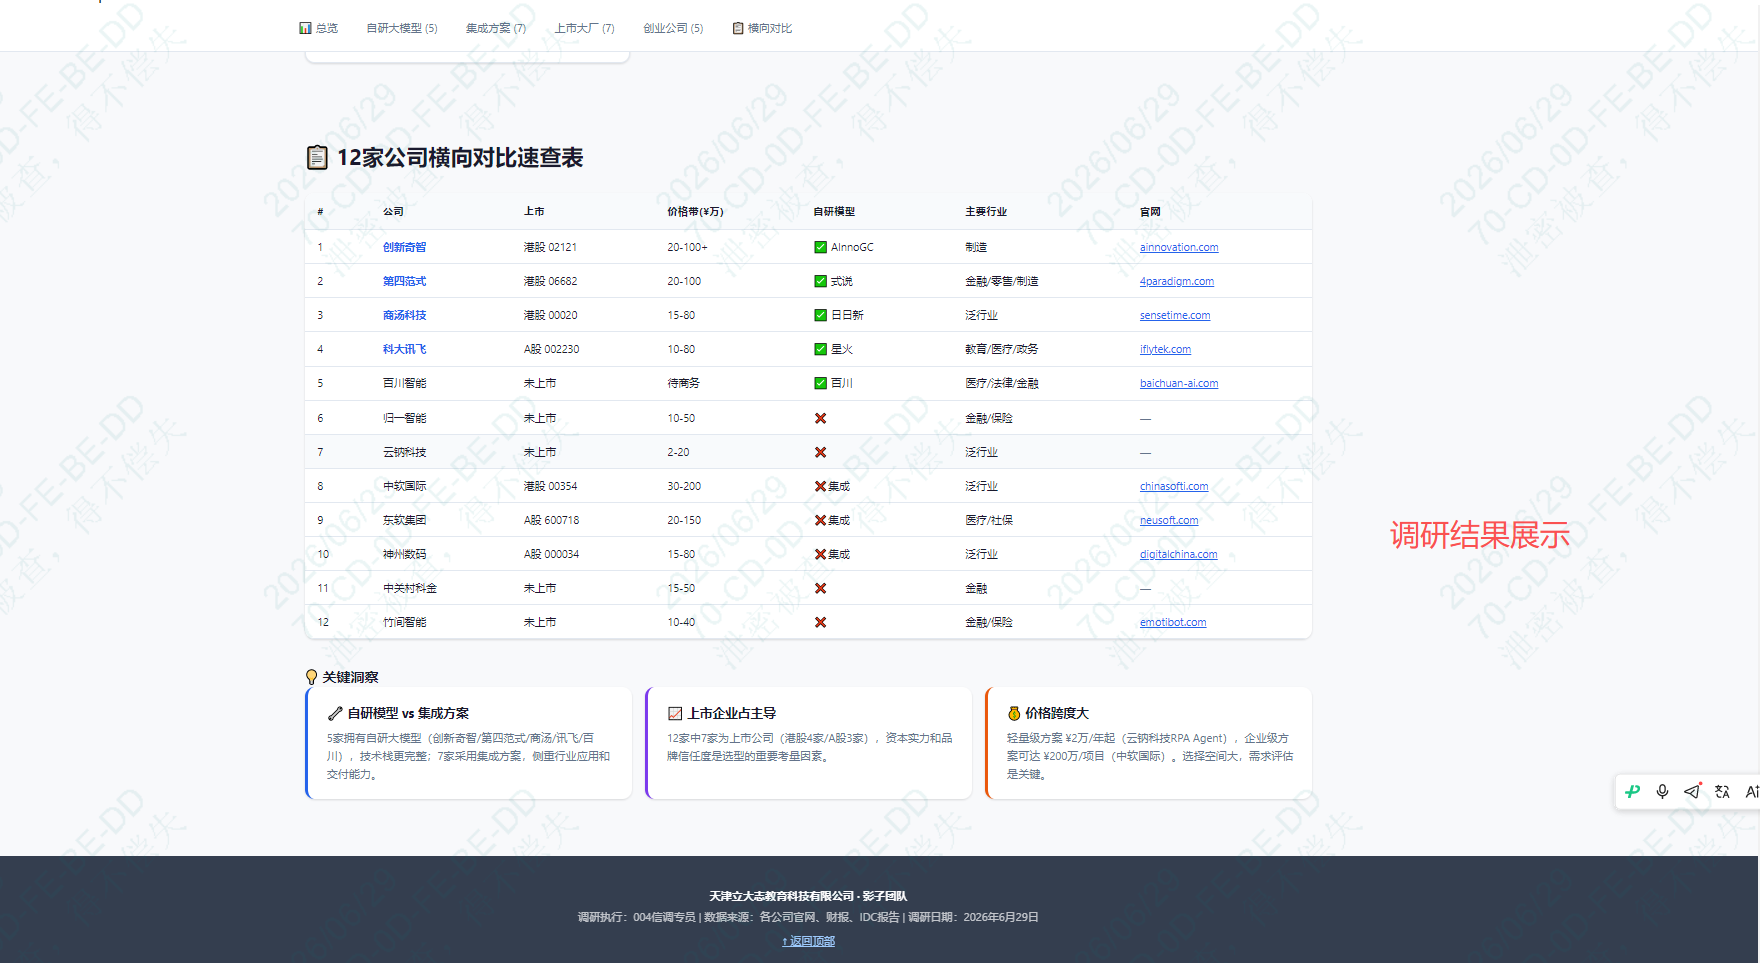This screenshot has height=963, width=1760.
Task: Open the 创业公司 (5) tab
Action: tap(673, 28)
